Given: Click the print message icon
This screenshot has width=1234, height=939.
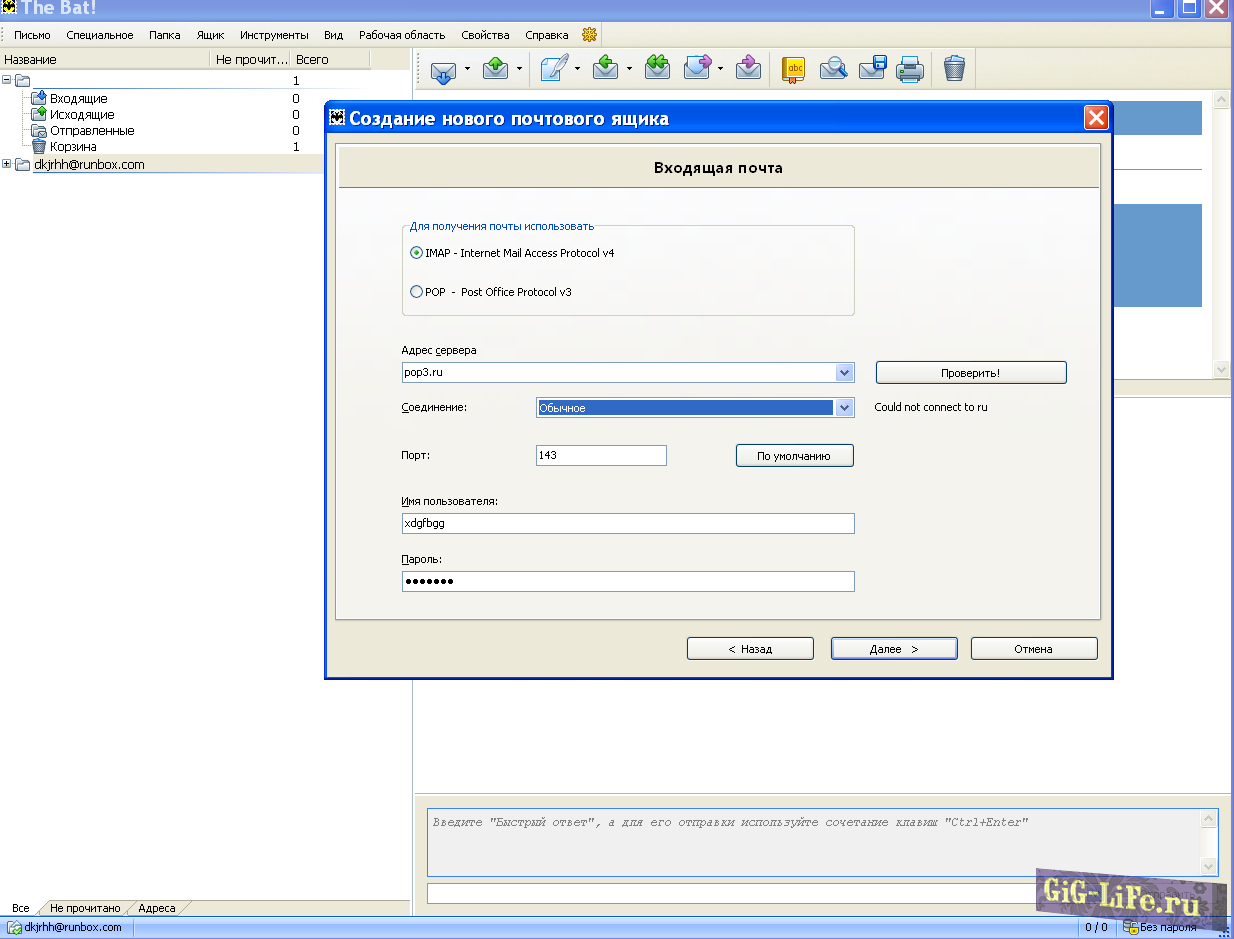Looking at the screenshot, I should (x=909, y=69).
